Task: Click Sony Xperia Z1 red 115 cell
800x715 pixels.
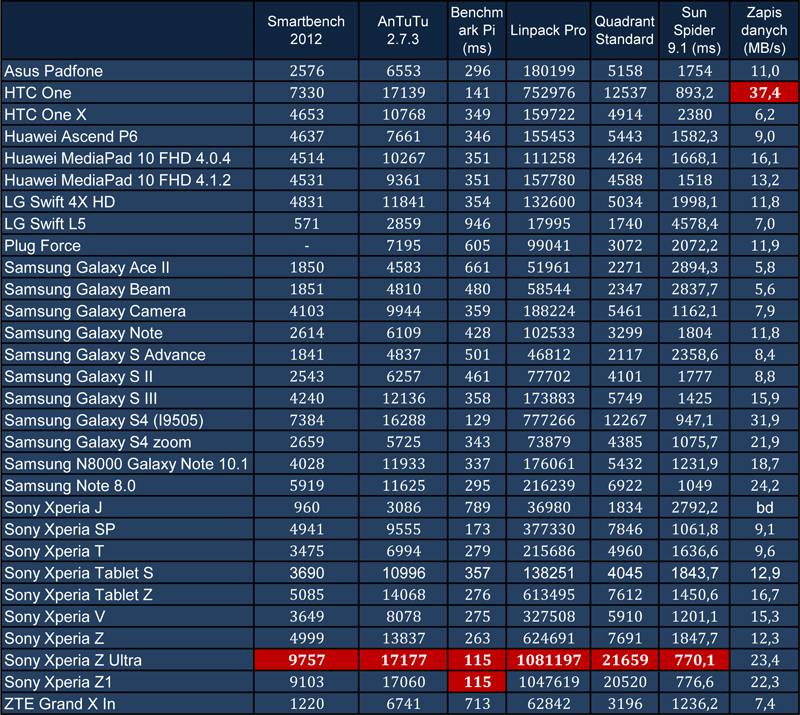Action: (477, 682)
